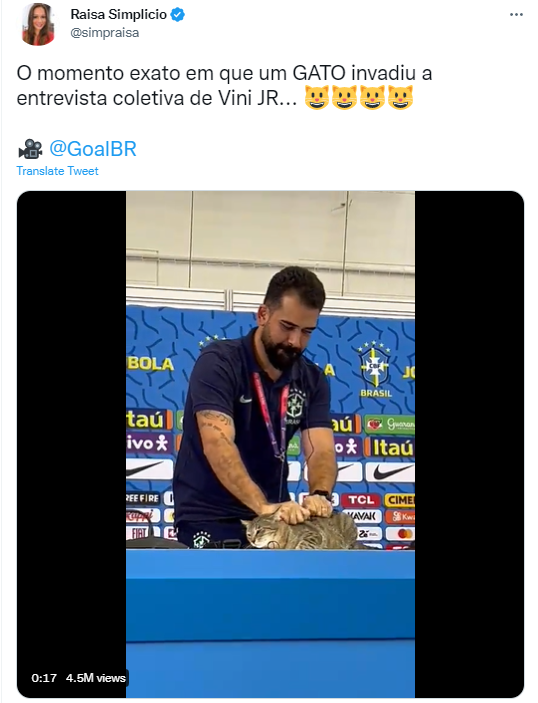Click the Mastercard logo on the backdrop
The image size is (538, 703).
(404, 534)
